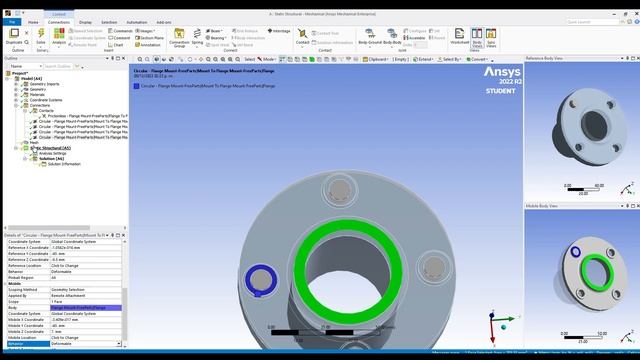Open the Beam dropdown

pyautogui.click(x=214, y=31)
